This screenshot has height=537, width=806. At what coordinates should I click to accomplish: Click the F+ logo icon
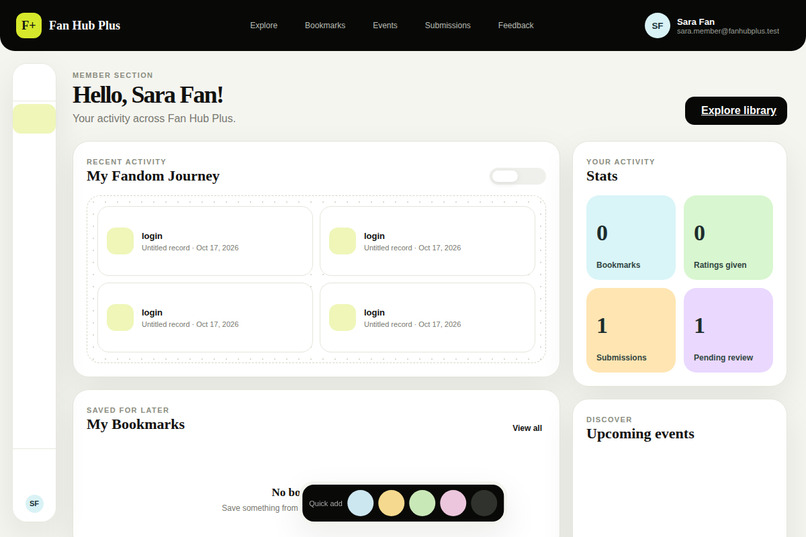tap(29, 25)
